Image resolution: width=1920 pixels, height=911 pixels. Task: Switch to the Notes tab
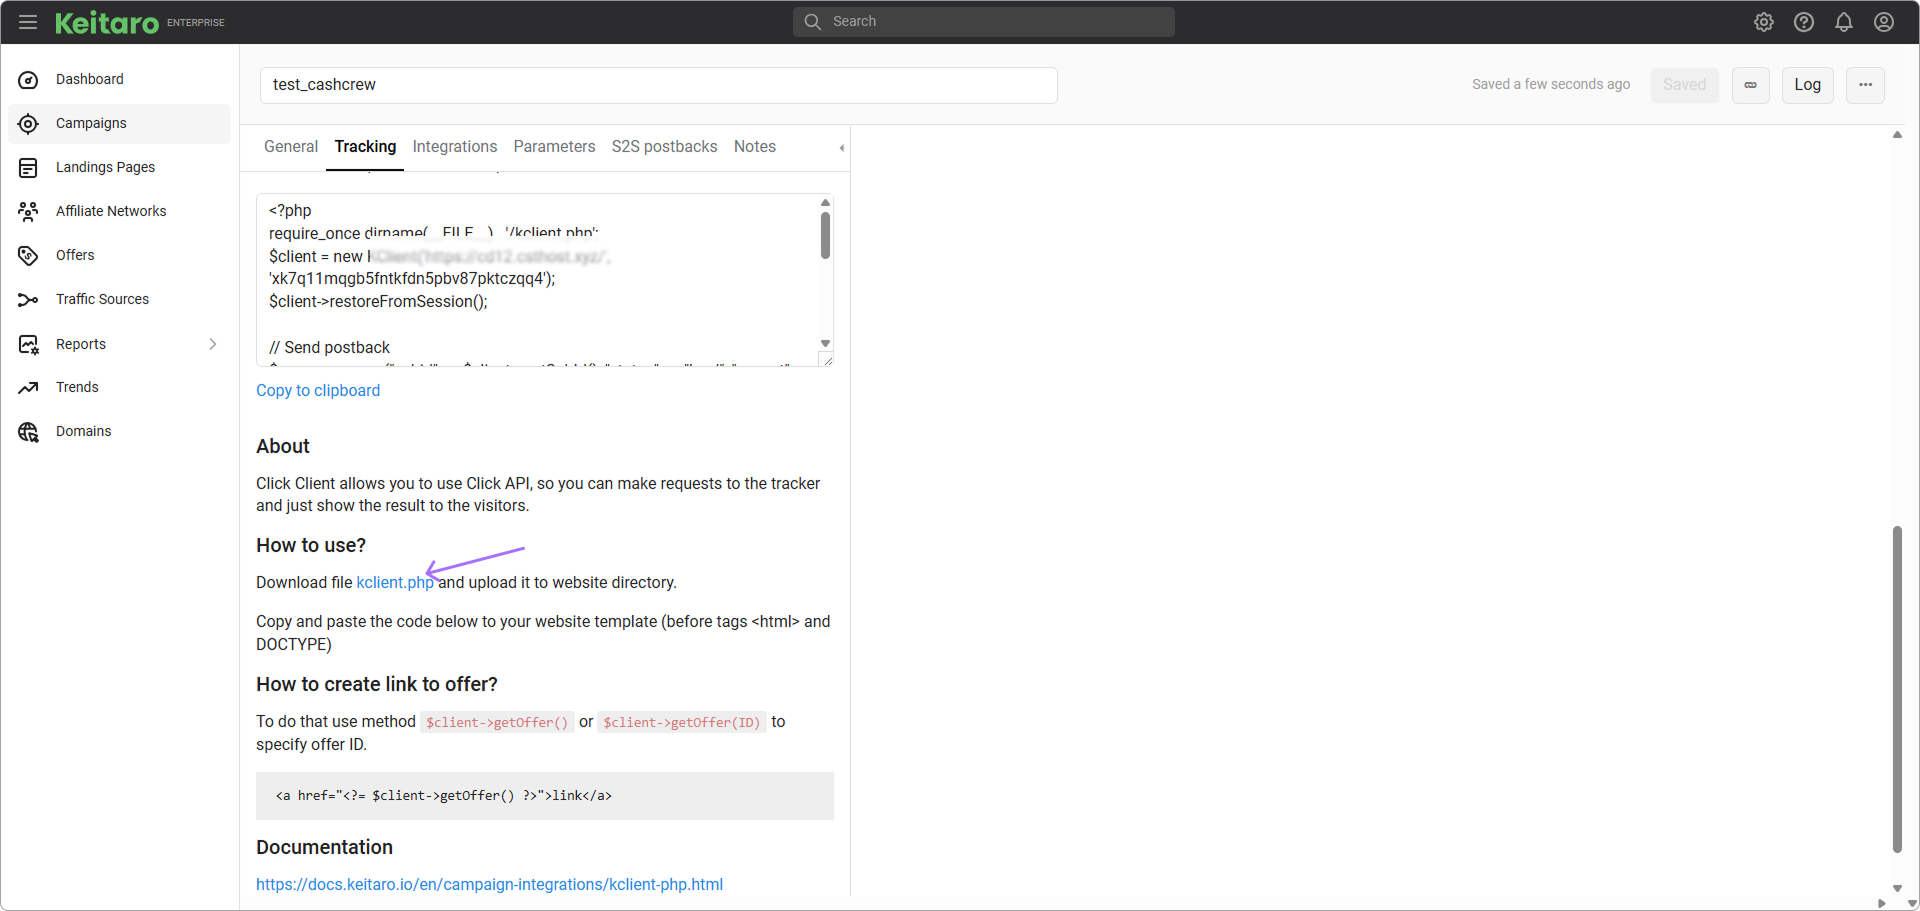[x=755, y=147]
